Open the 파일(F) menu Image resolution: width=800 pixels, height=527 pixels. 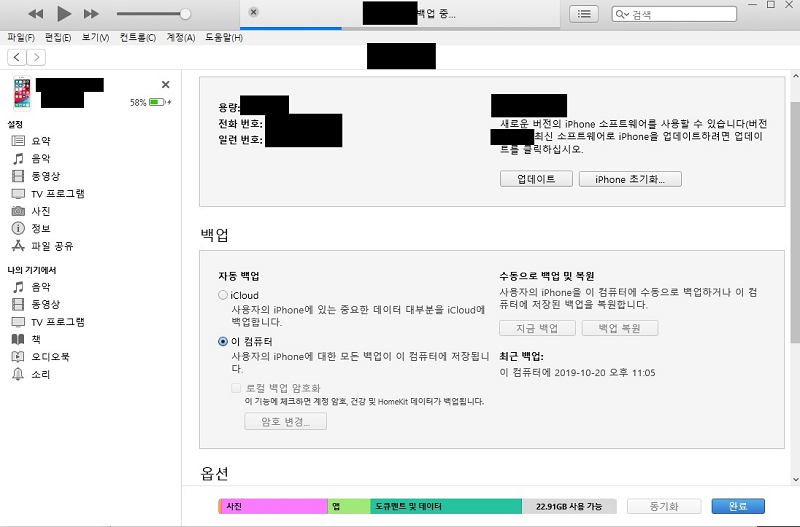(21, 37)
